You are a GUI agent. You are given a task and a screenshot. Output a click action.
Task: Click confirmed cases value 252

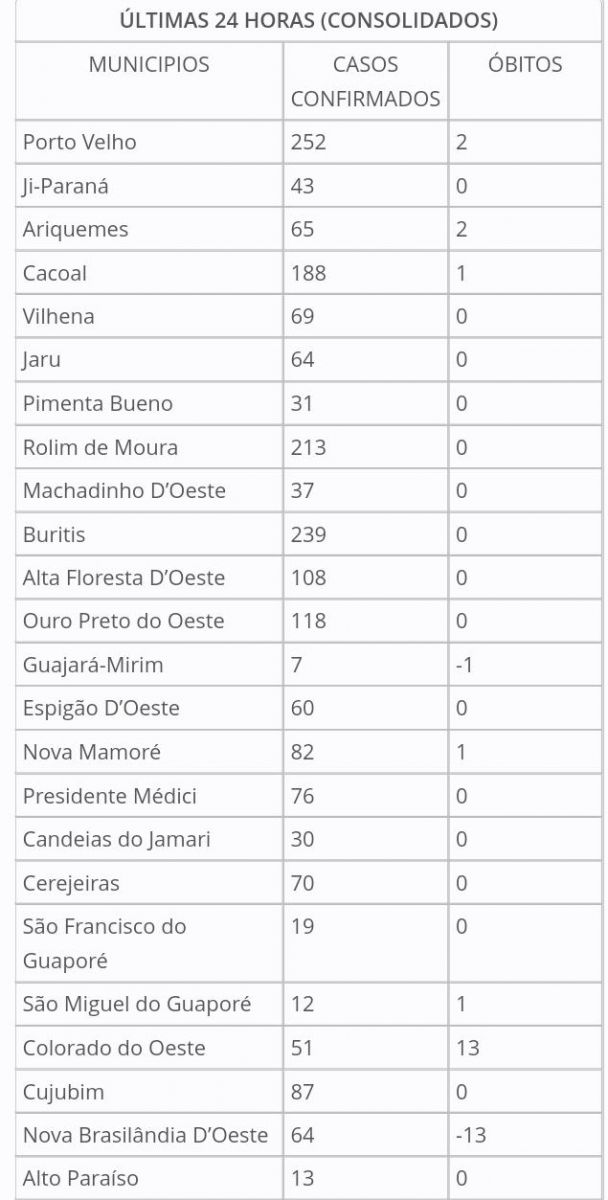[x=309, y=142]
